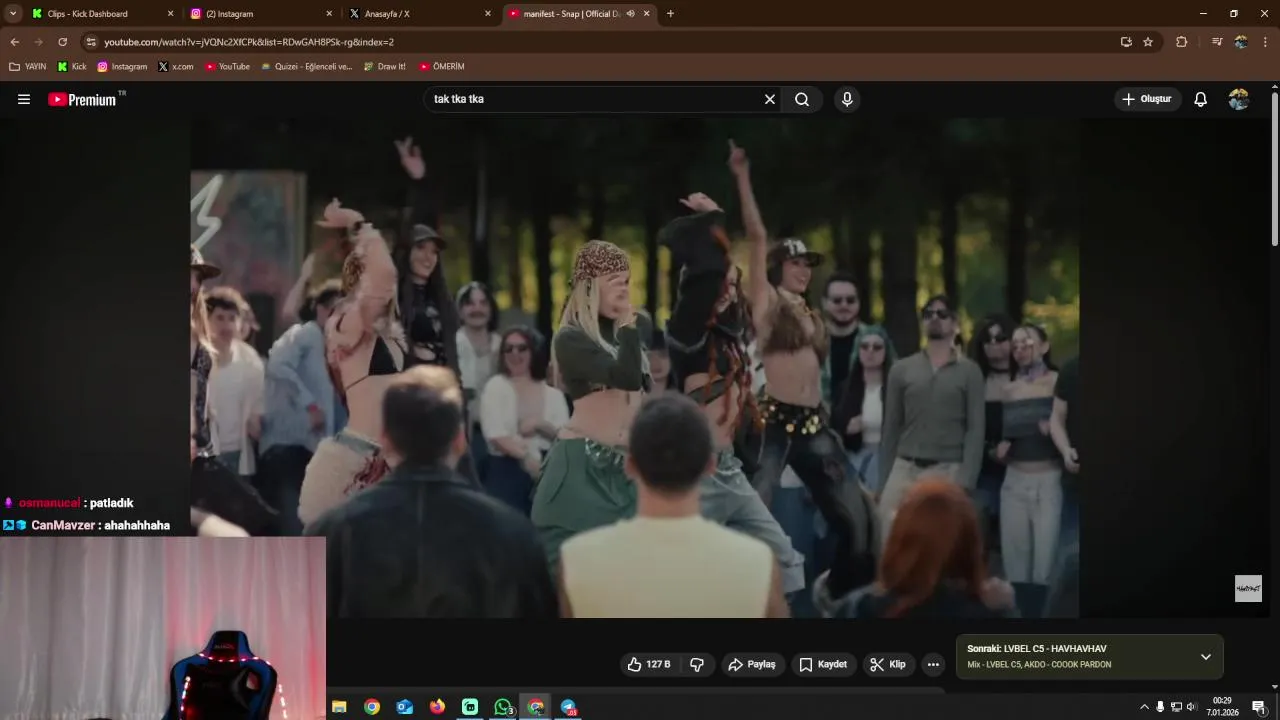Open the YAYIN bookmarks folder
1280x720 pixels.
coord(27,67)
